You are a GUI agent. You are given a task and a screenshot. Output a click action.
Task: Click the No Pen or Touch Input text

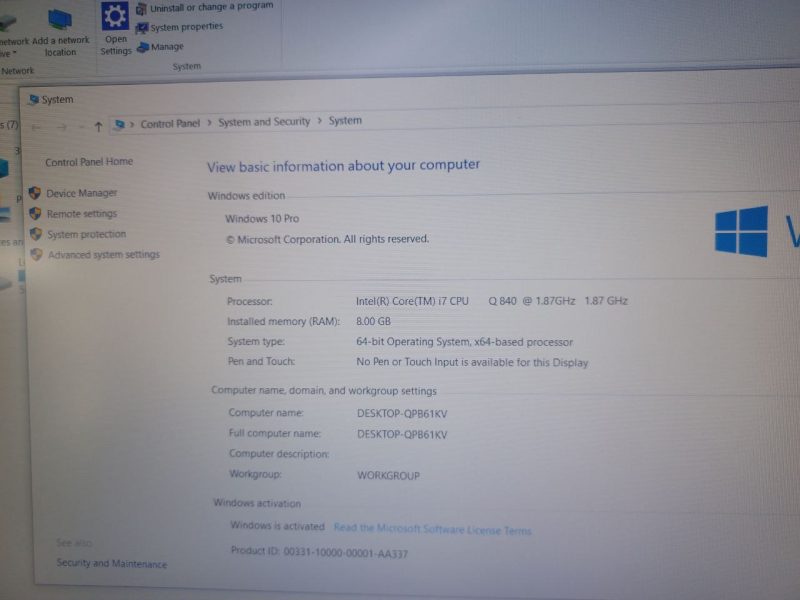[x=472, y=362]
